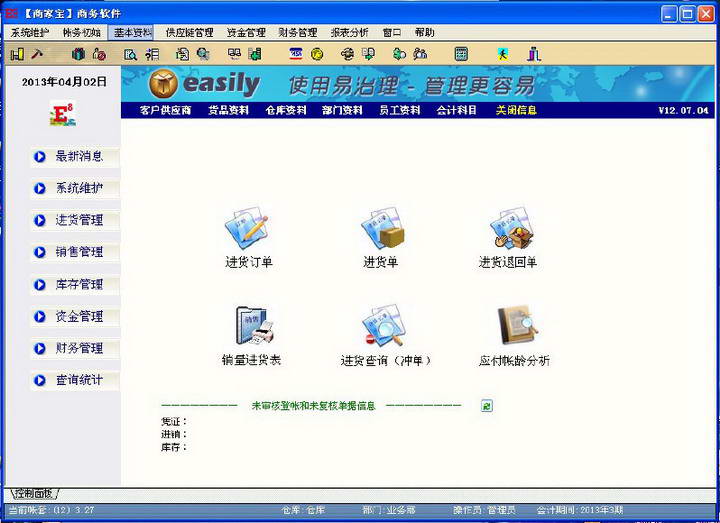Open the 帮助 menu
Image resolution: width=720 pixels, height=523 pixels.
[x=424, y=33]
